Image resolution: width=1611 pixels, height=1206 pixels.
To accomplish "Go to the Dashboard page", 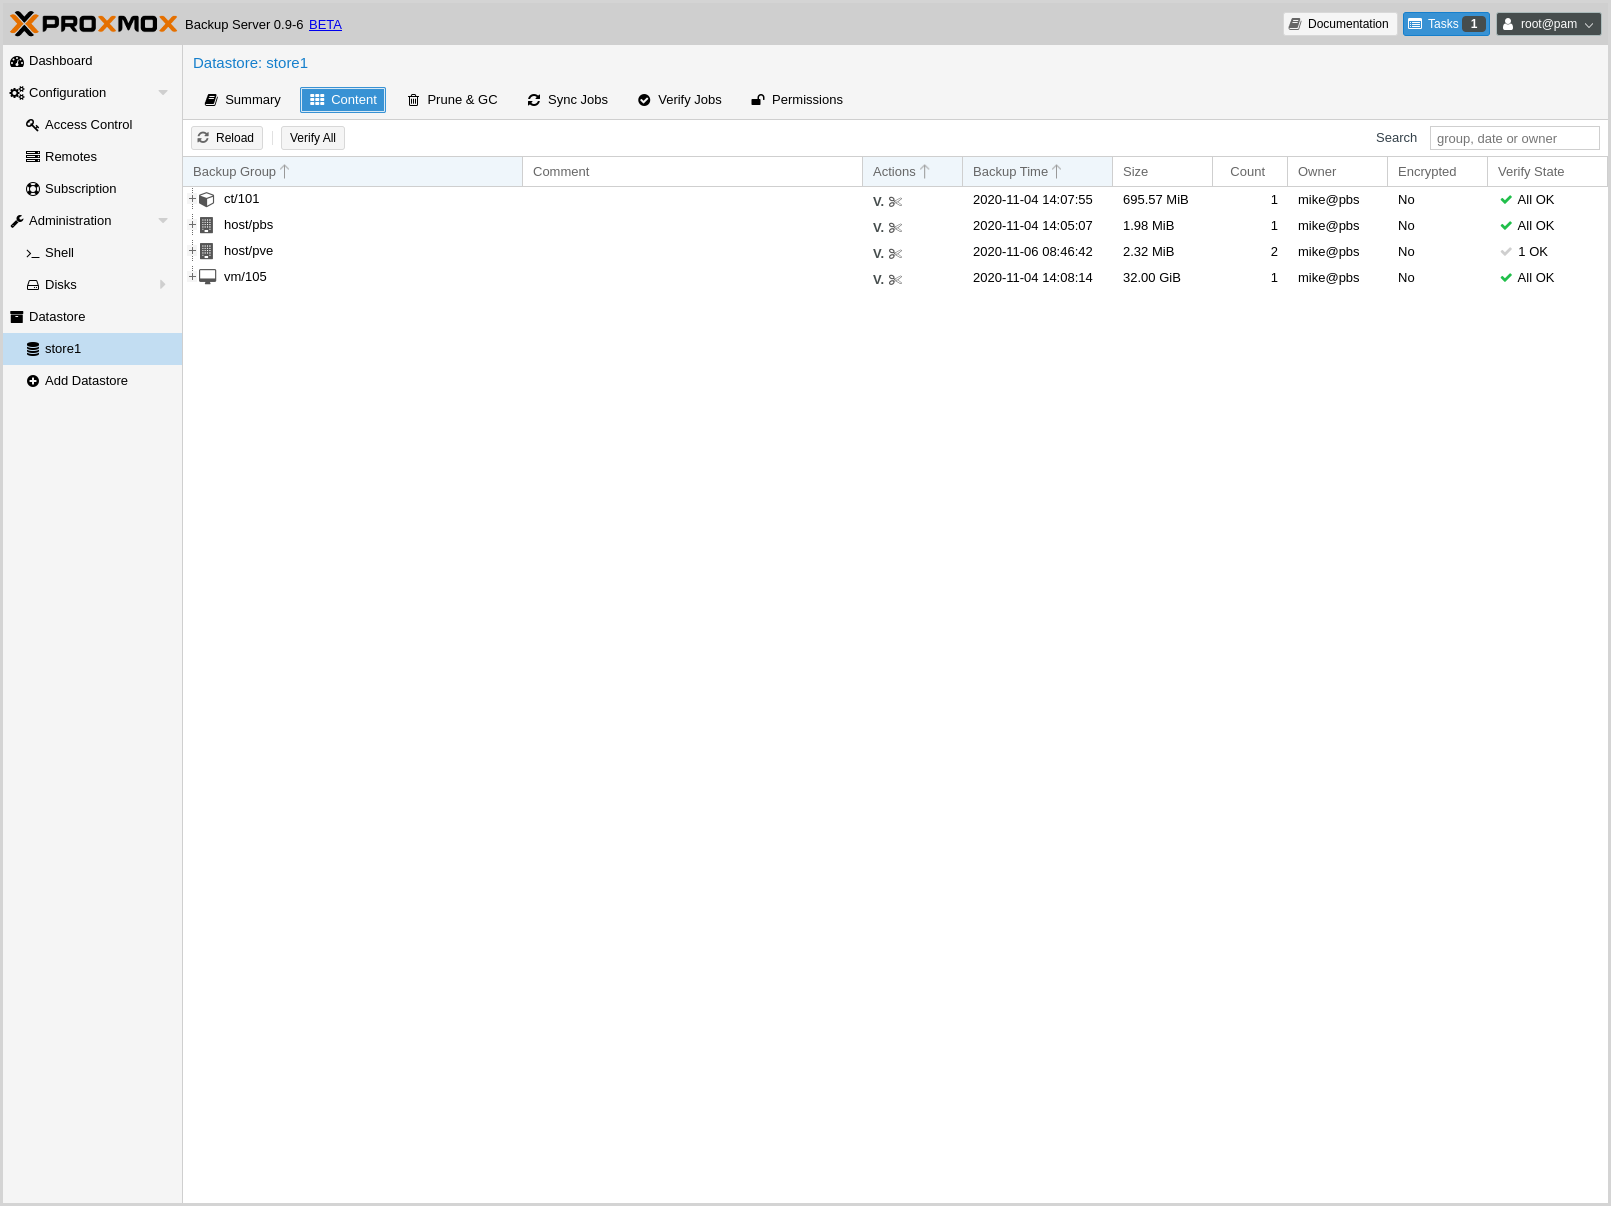I will [x=60, y=61].
